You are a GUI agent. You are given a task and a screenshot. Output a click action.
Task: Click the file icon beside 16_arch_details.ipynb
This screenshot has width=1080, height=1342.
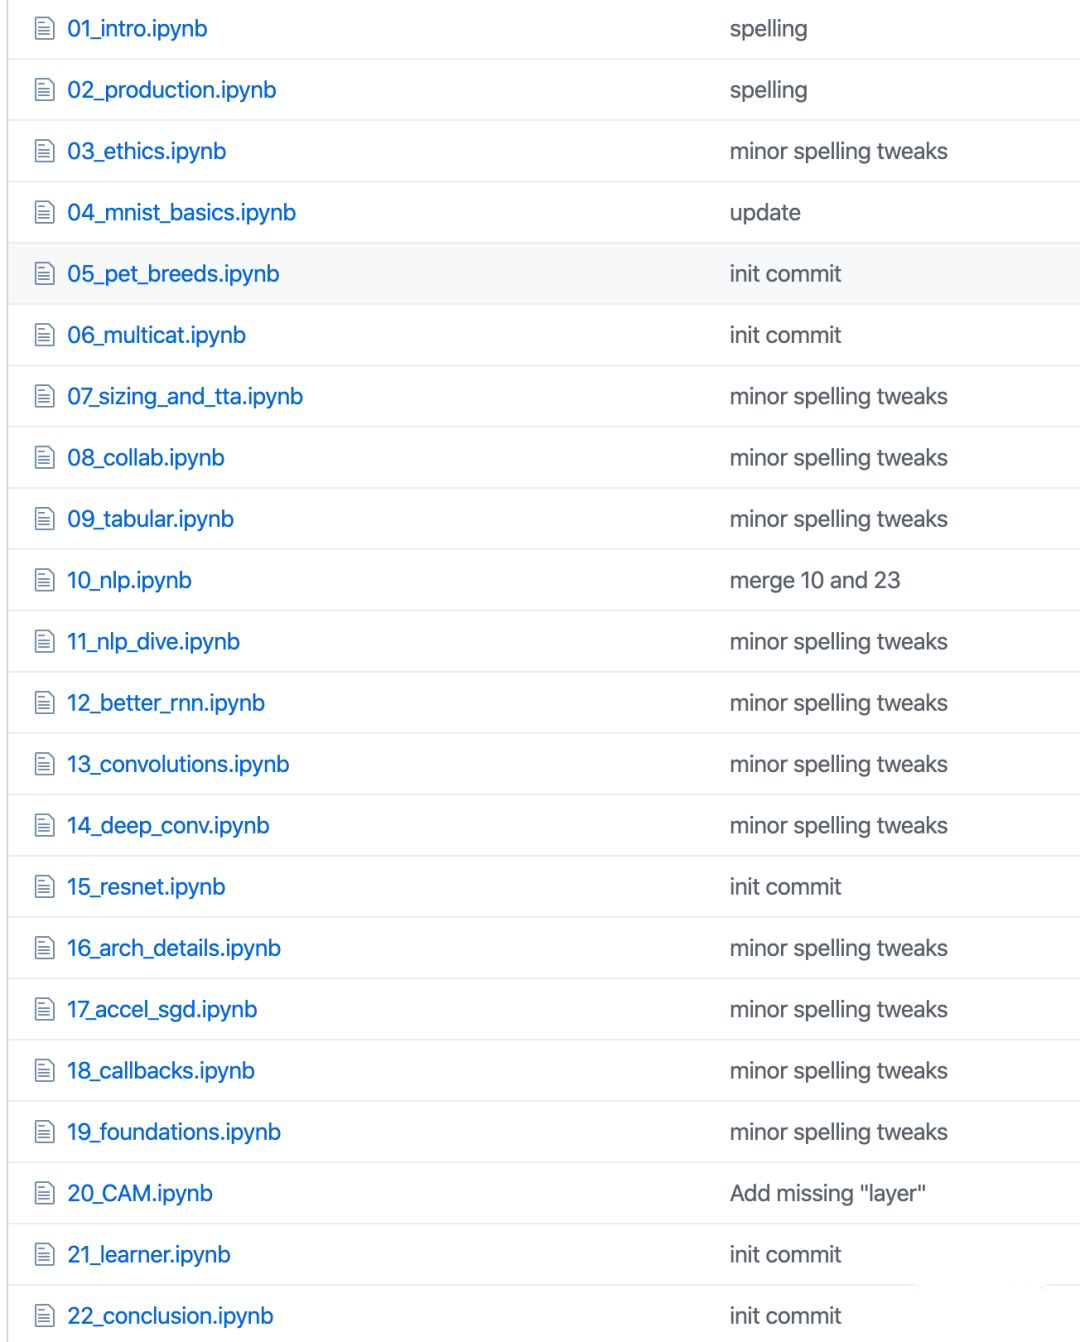click(44, 948)
